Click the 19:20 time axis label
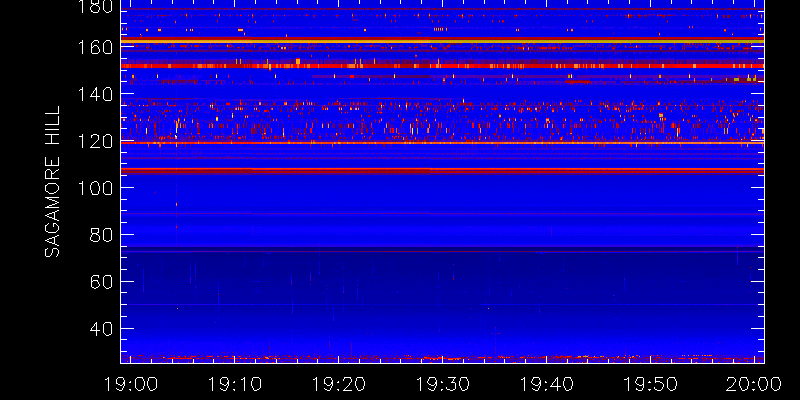800x400 pixels. [x=339, y=383]
